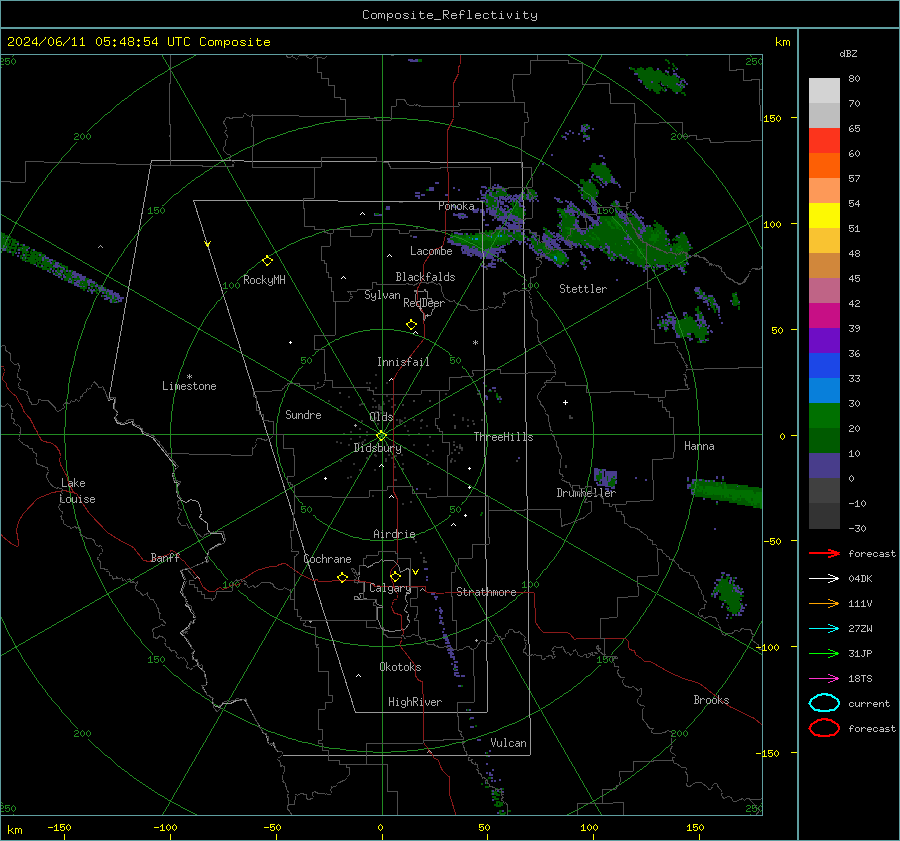Select the yellow radar-center marker at Didsbury
This screenshot has height=841, width=900.
pos(382,436)
